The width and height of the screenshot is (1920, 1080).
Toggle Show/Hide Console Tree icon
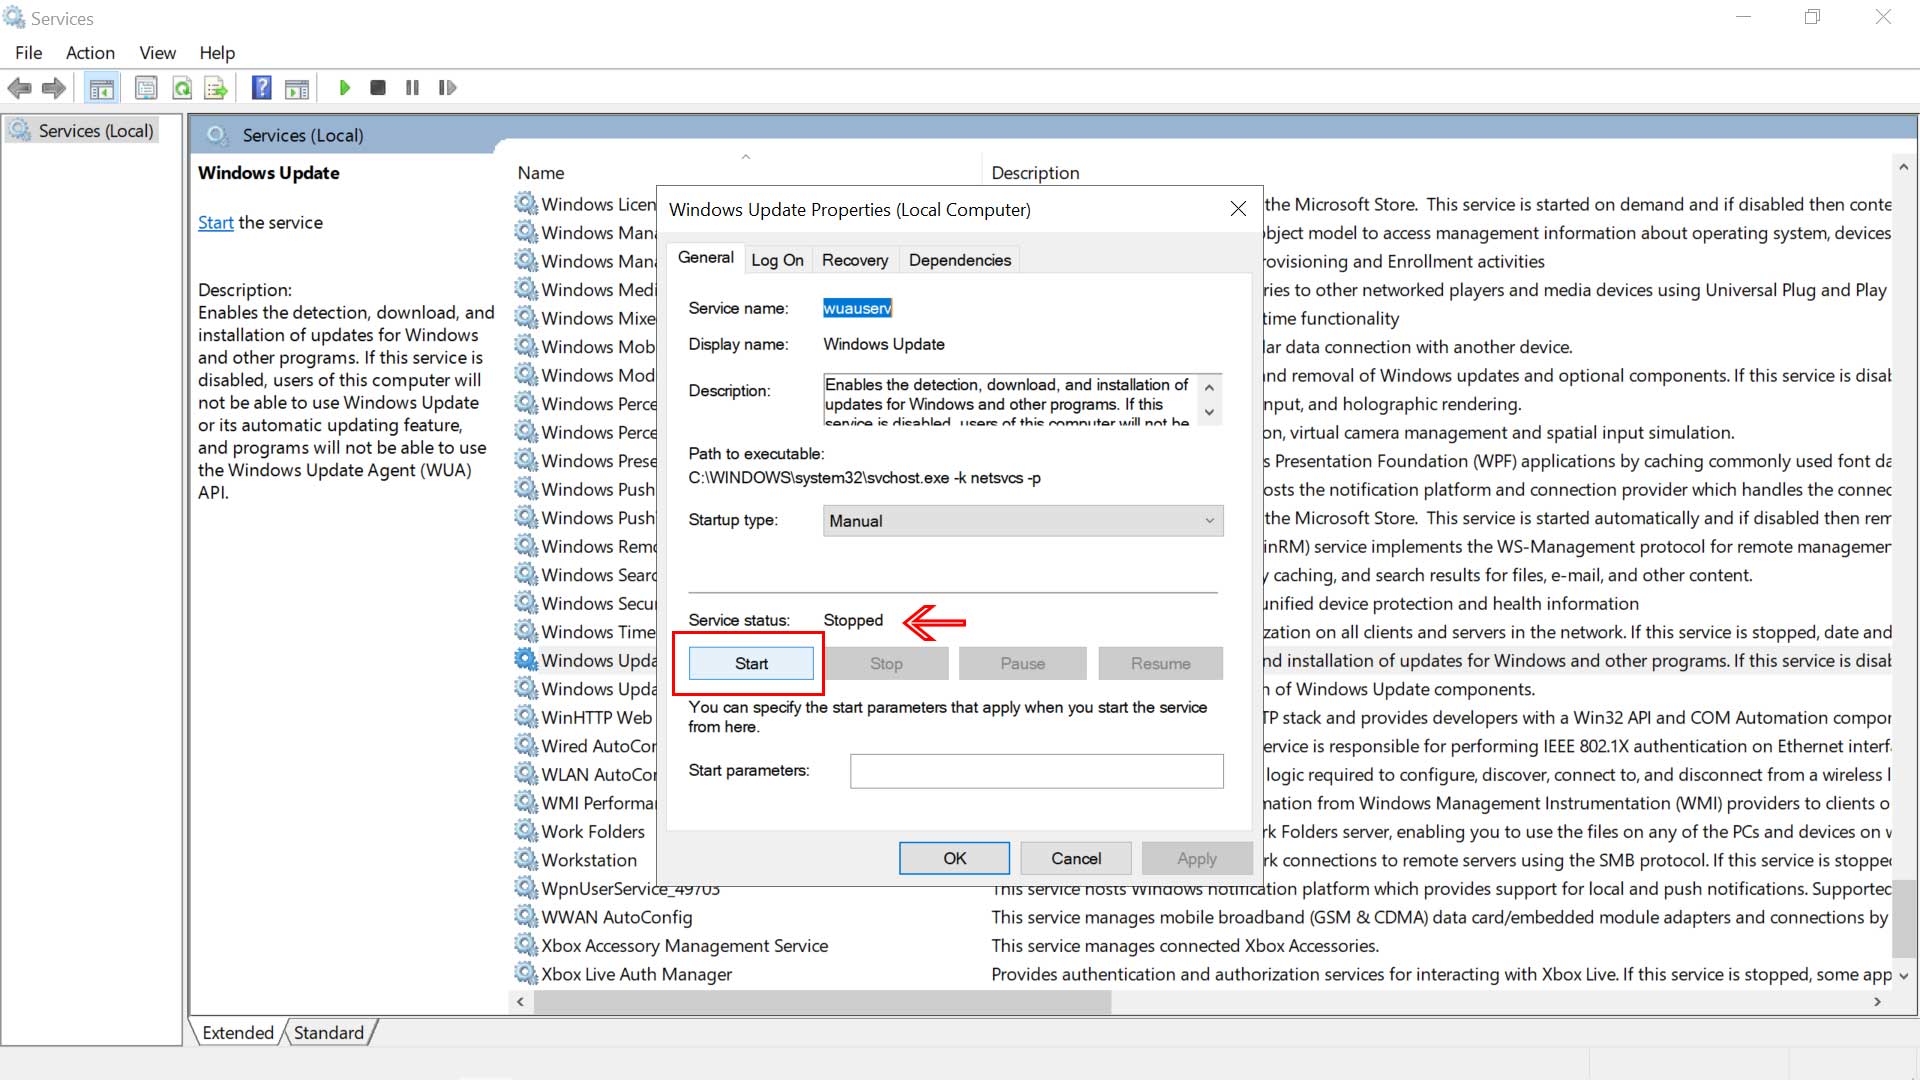pos(102,88)
